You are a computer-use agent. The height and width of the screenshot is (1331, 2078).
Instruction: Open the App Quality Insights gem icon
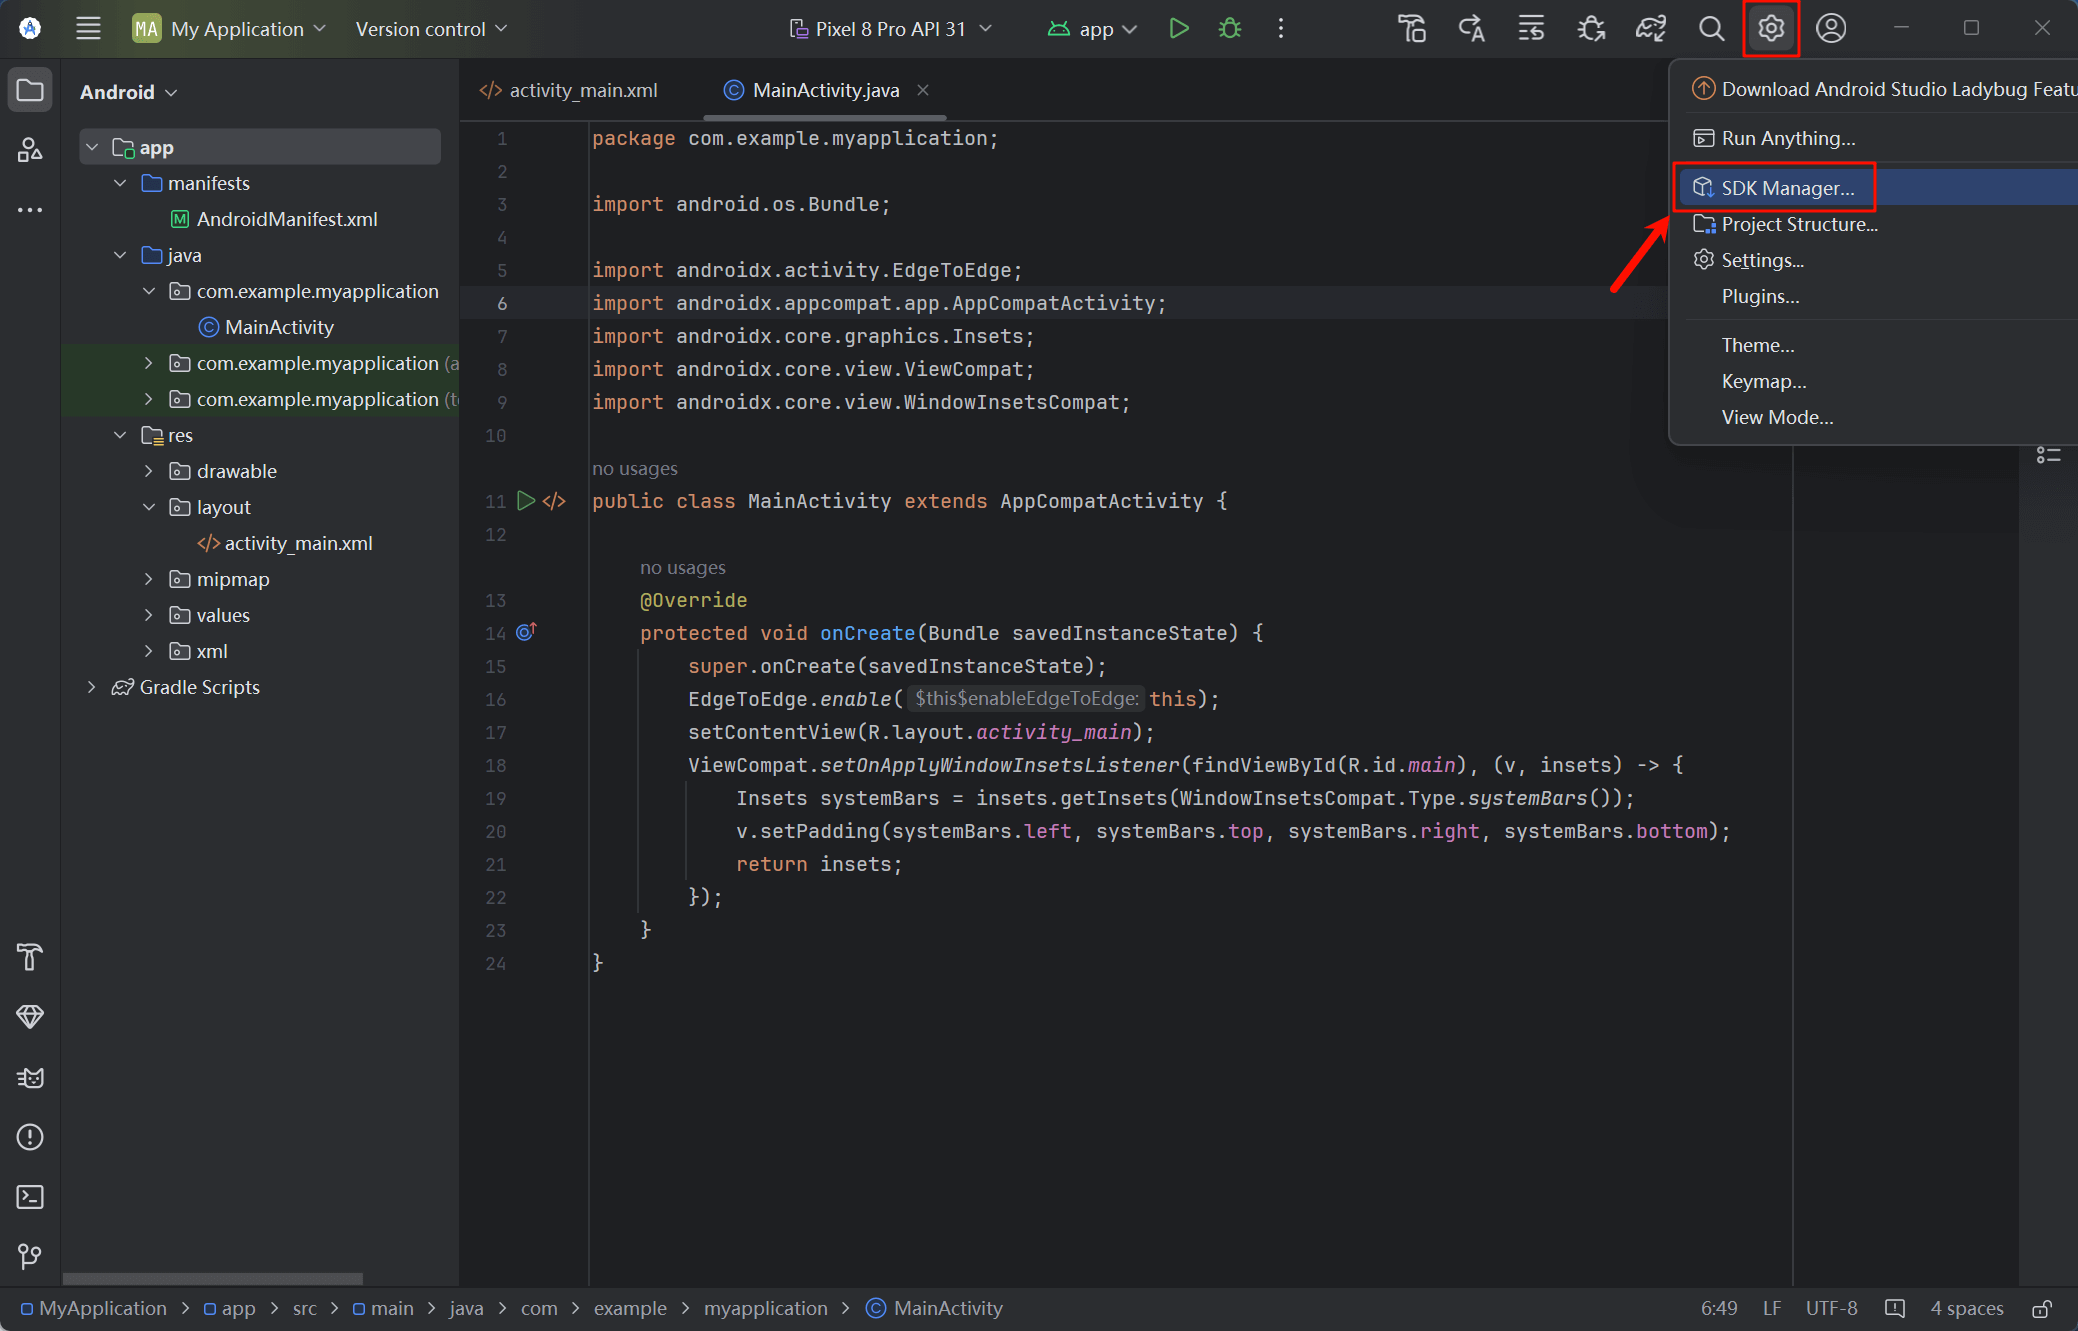(30, 1017)
